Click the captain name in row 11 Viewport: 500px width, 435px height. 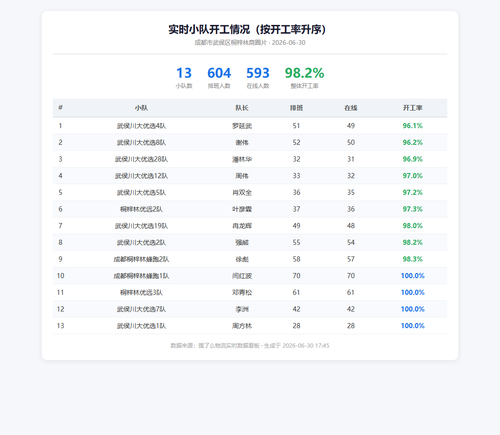(242, 292)
